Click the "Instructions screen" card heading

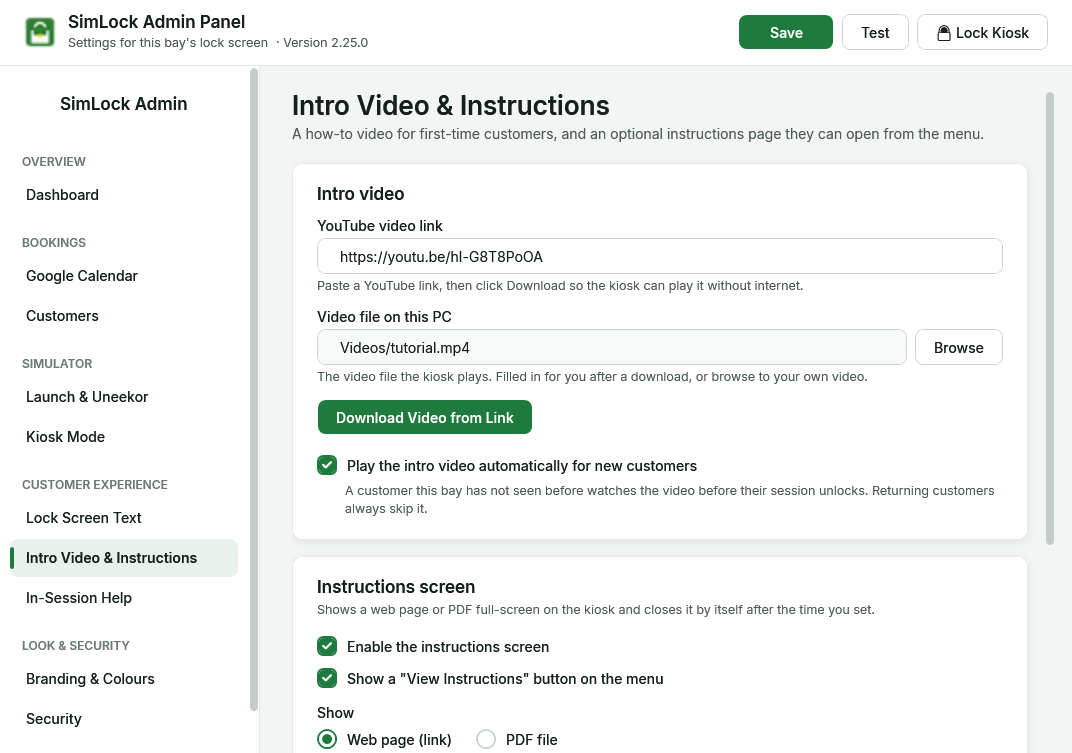[x=396, y=587]
